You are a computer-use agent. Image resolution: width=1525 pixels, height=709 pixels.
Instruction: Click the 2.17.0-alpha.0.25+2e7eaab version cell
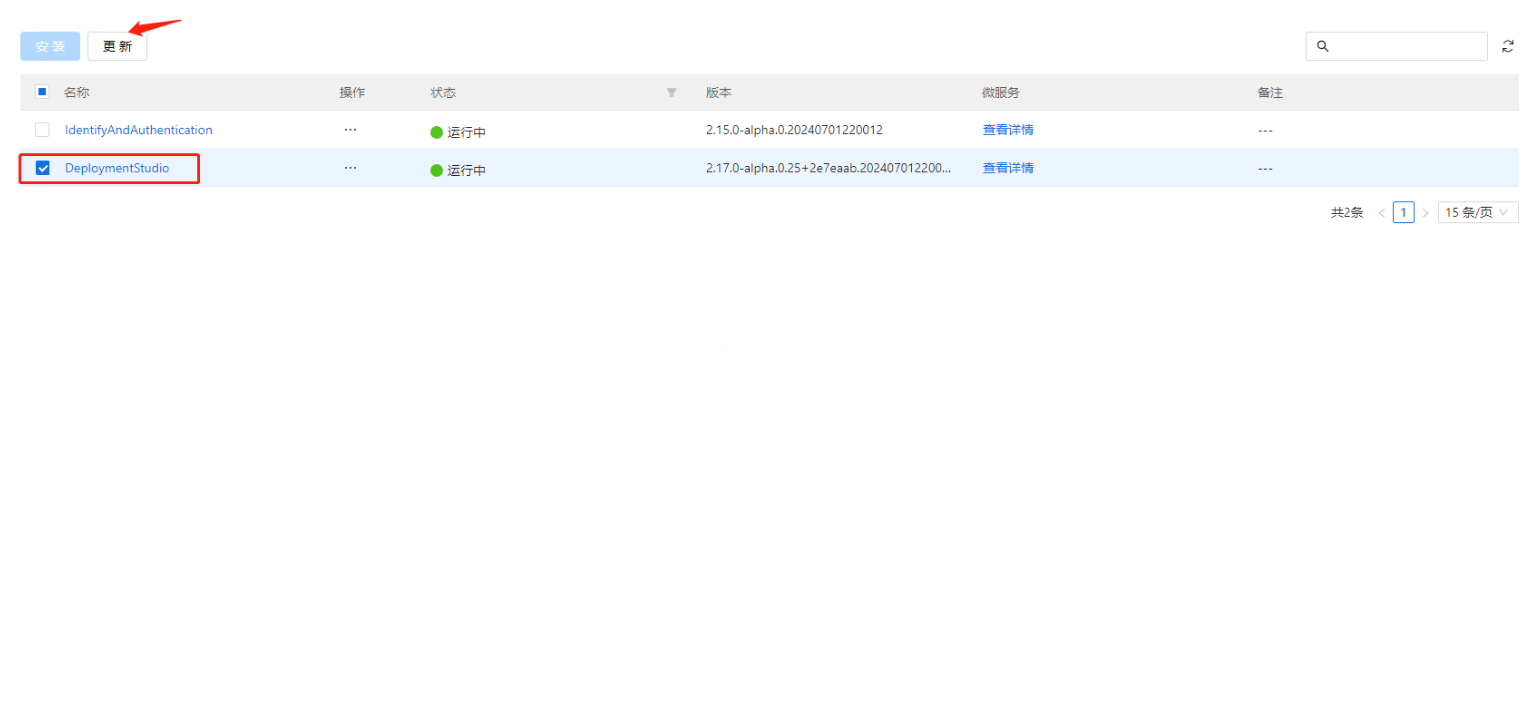pyautogui.click(x=828, y=168)
